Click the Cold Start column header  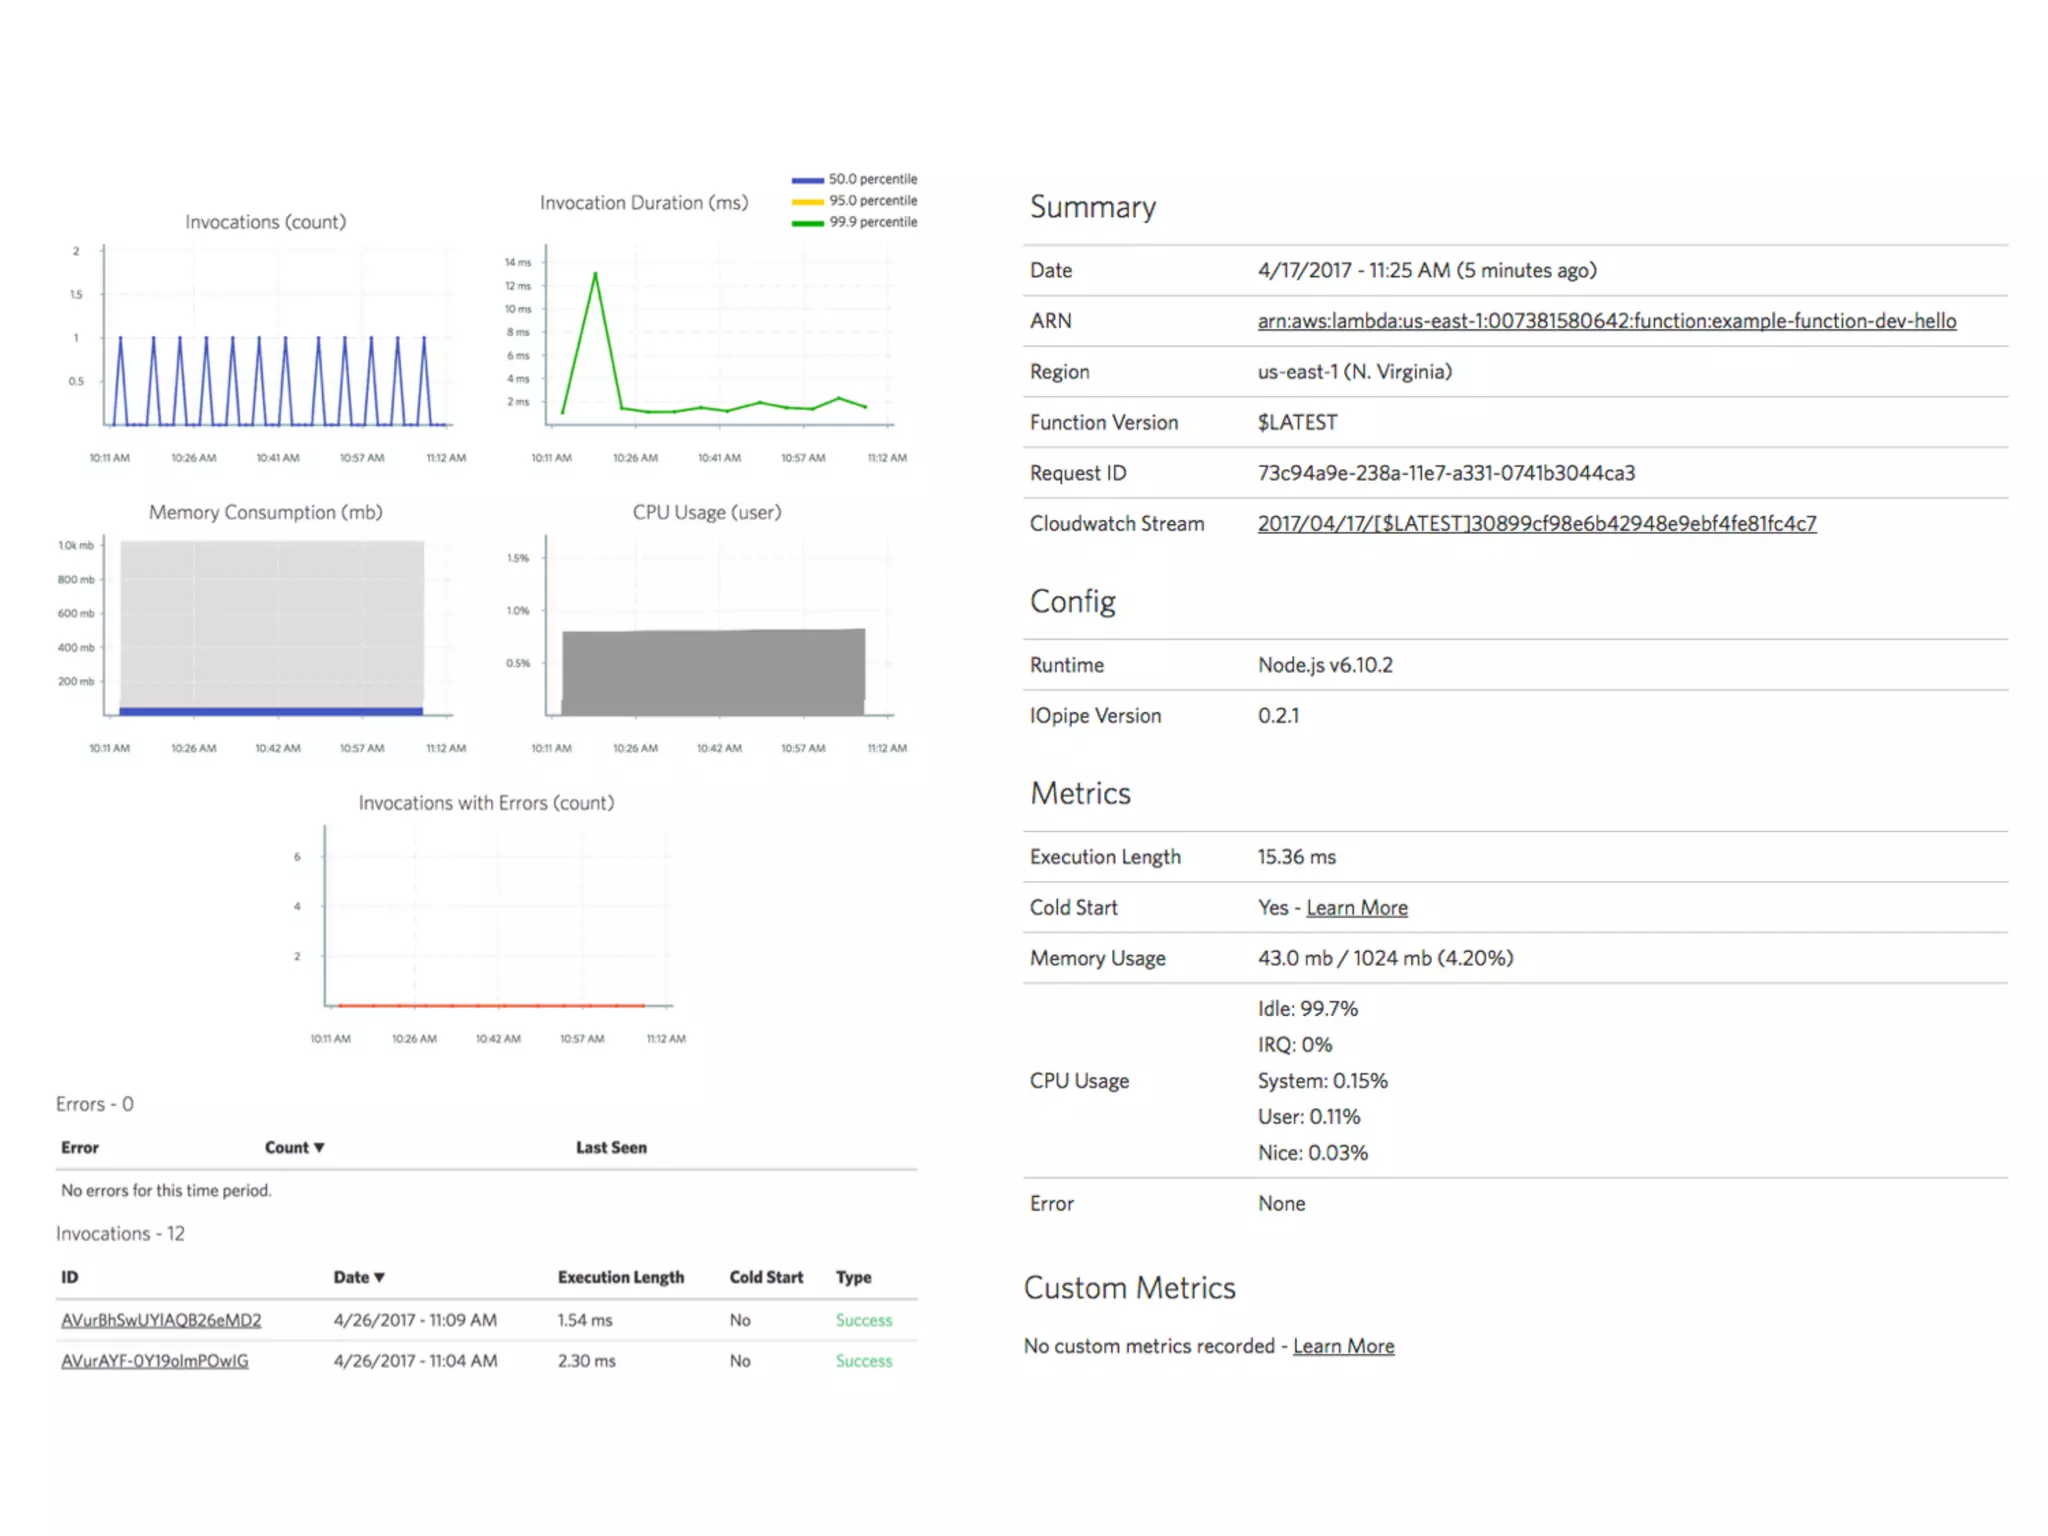point(766,1278)
